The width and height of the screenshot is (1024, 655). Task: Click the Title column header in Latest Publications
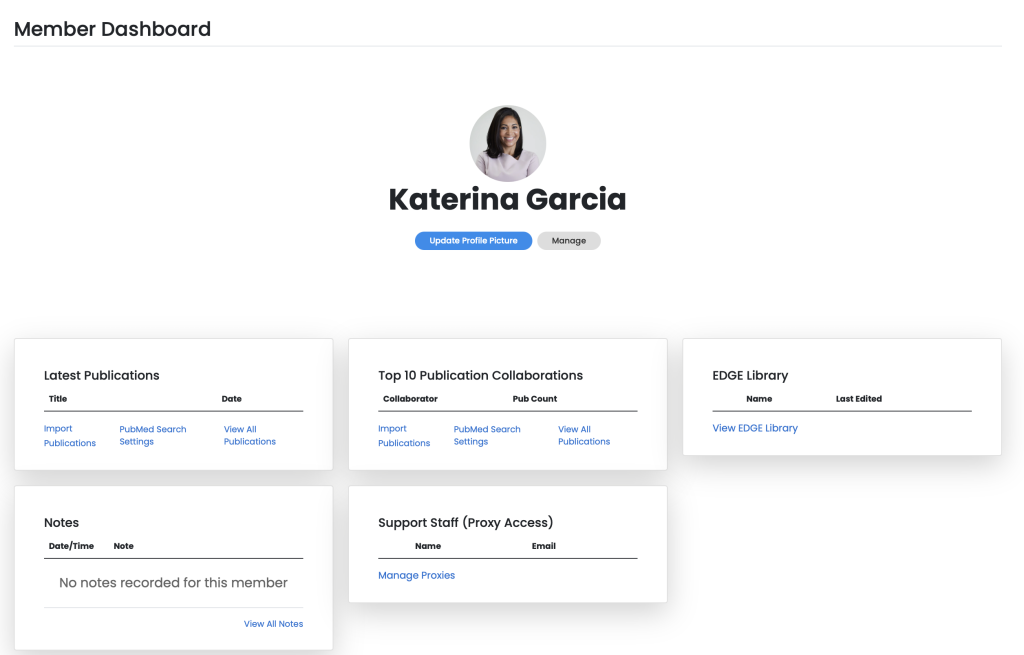pyautogui.click(x=58, y=399)
